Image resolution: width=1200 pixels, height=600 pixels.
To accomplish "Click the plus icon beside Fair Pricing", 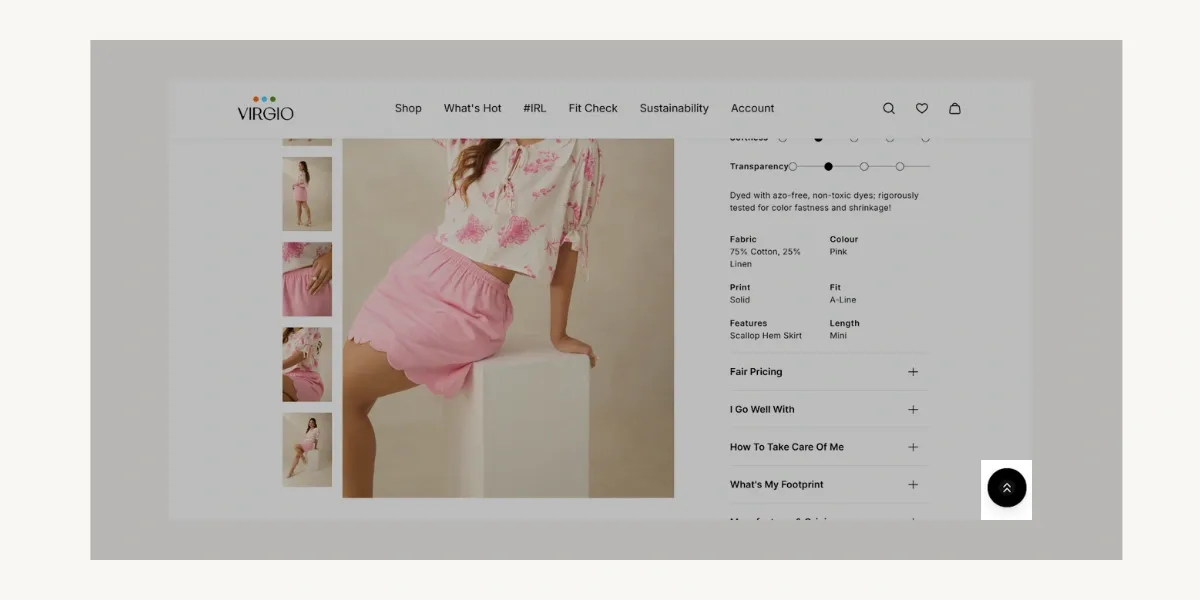I will (912, 371).
